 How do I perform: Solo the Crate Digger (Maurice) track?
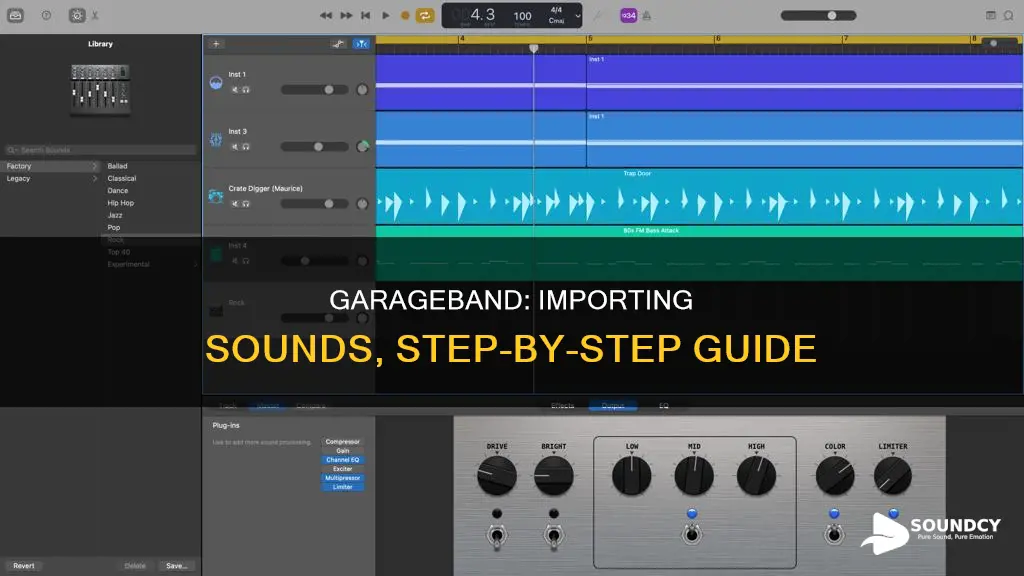tap(246, 204)
